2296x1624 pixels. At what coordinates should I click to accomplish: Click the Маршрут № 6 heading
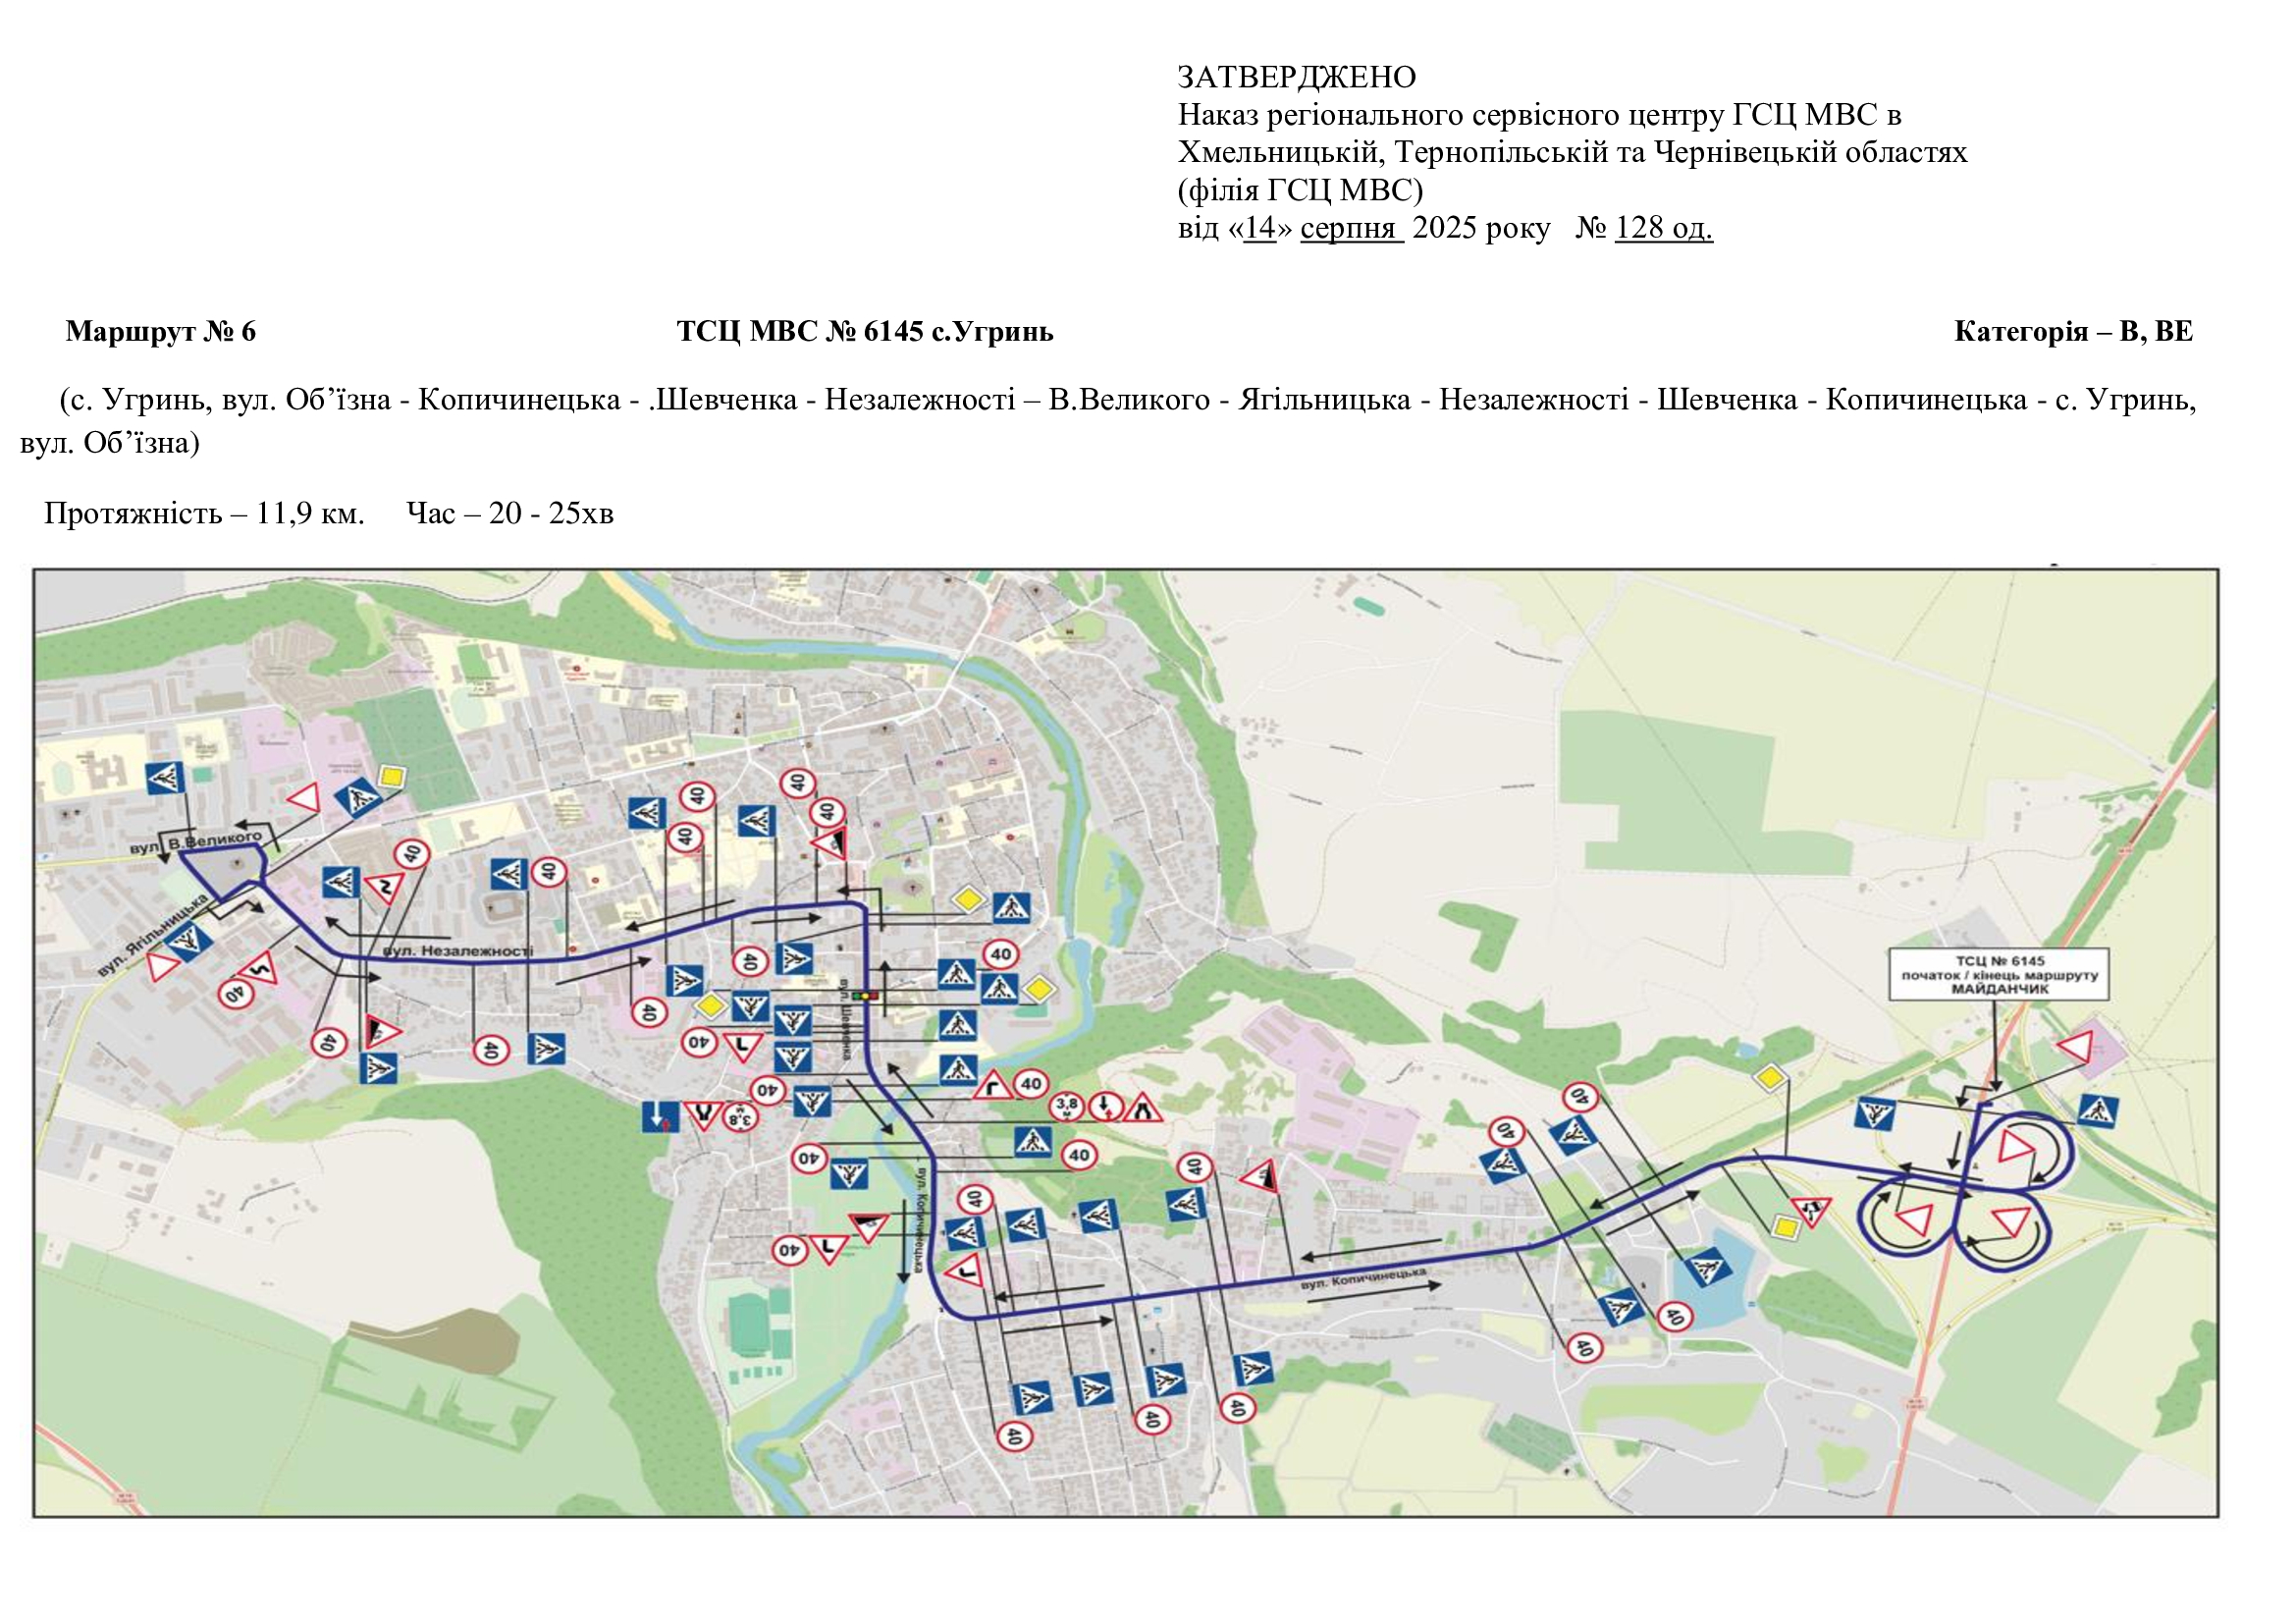(x=161, y=331)
